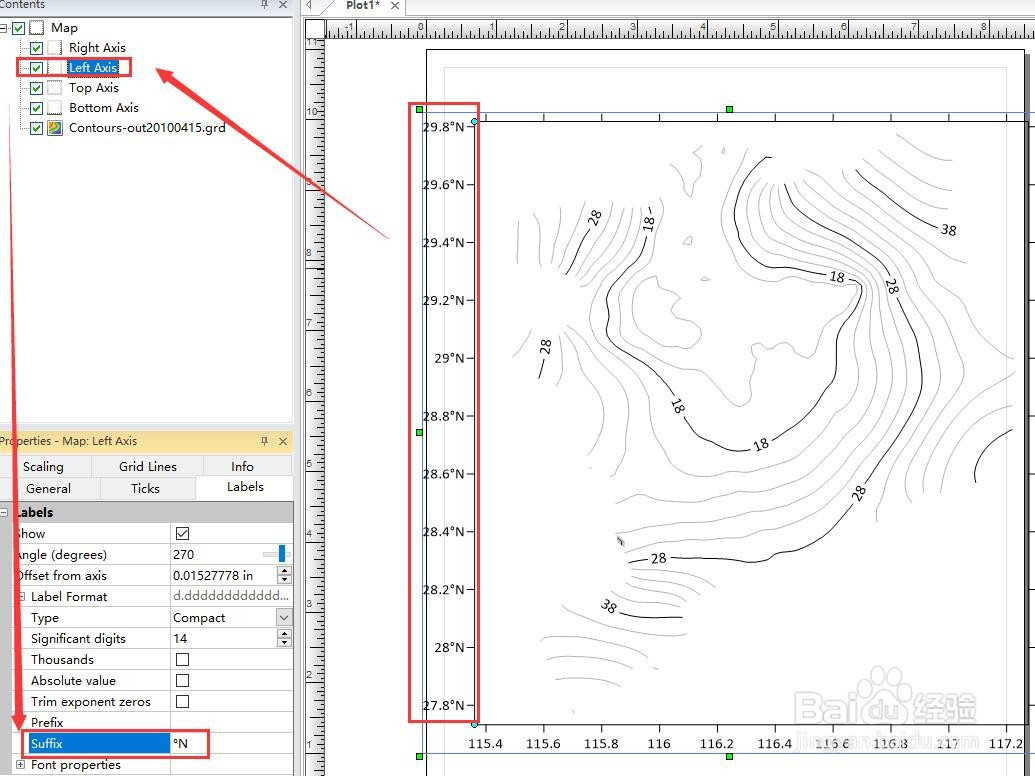This screenshot has height=776, width=1035.
Task: Select Left Axis in Contents tree
Action: [x=93, y=67]
